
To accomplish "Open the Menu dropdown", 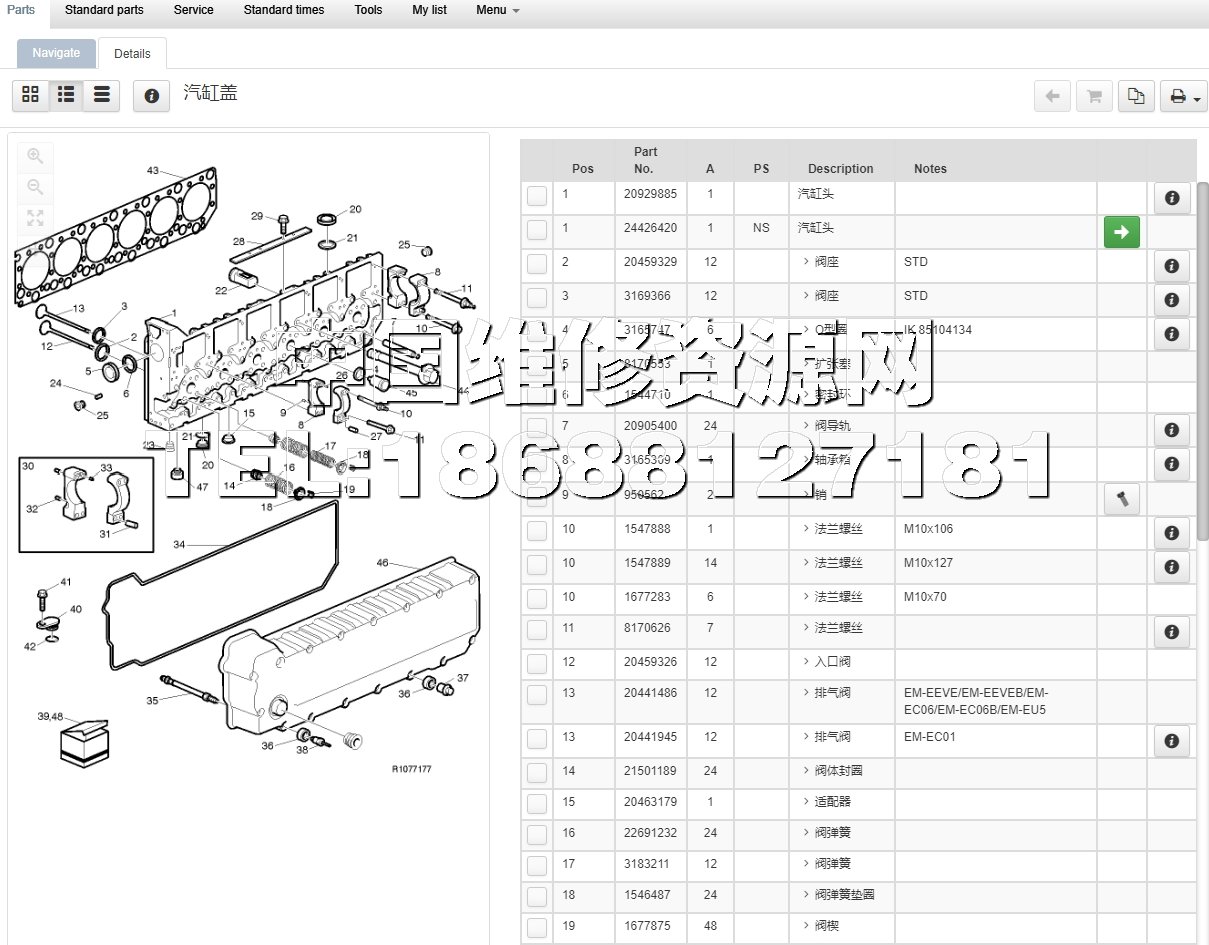I will (x=497, y=10).
